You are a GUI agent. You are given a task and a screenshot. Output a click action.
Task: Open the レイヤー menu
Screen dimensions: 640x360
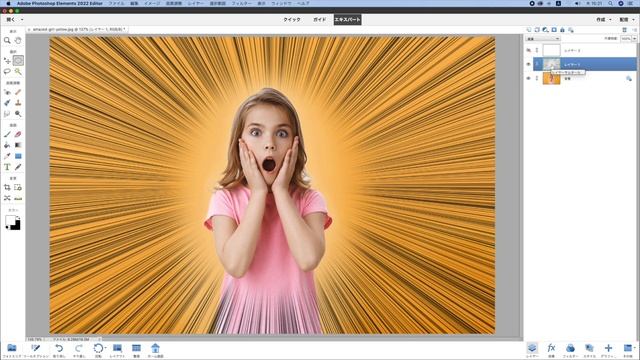pos(196,3)
